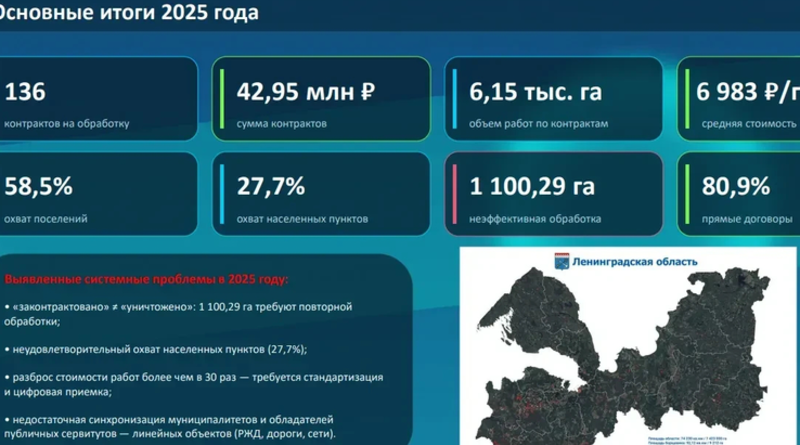Open the Leningrad region satellite map
Viewport: 800px width, 445px height.
click(x=620, y=350)
